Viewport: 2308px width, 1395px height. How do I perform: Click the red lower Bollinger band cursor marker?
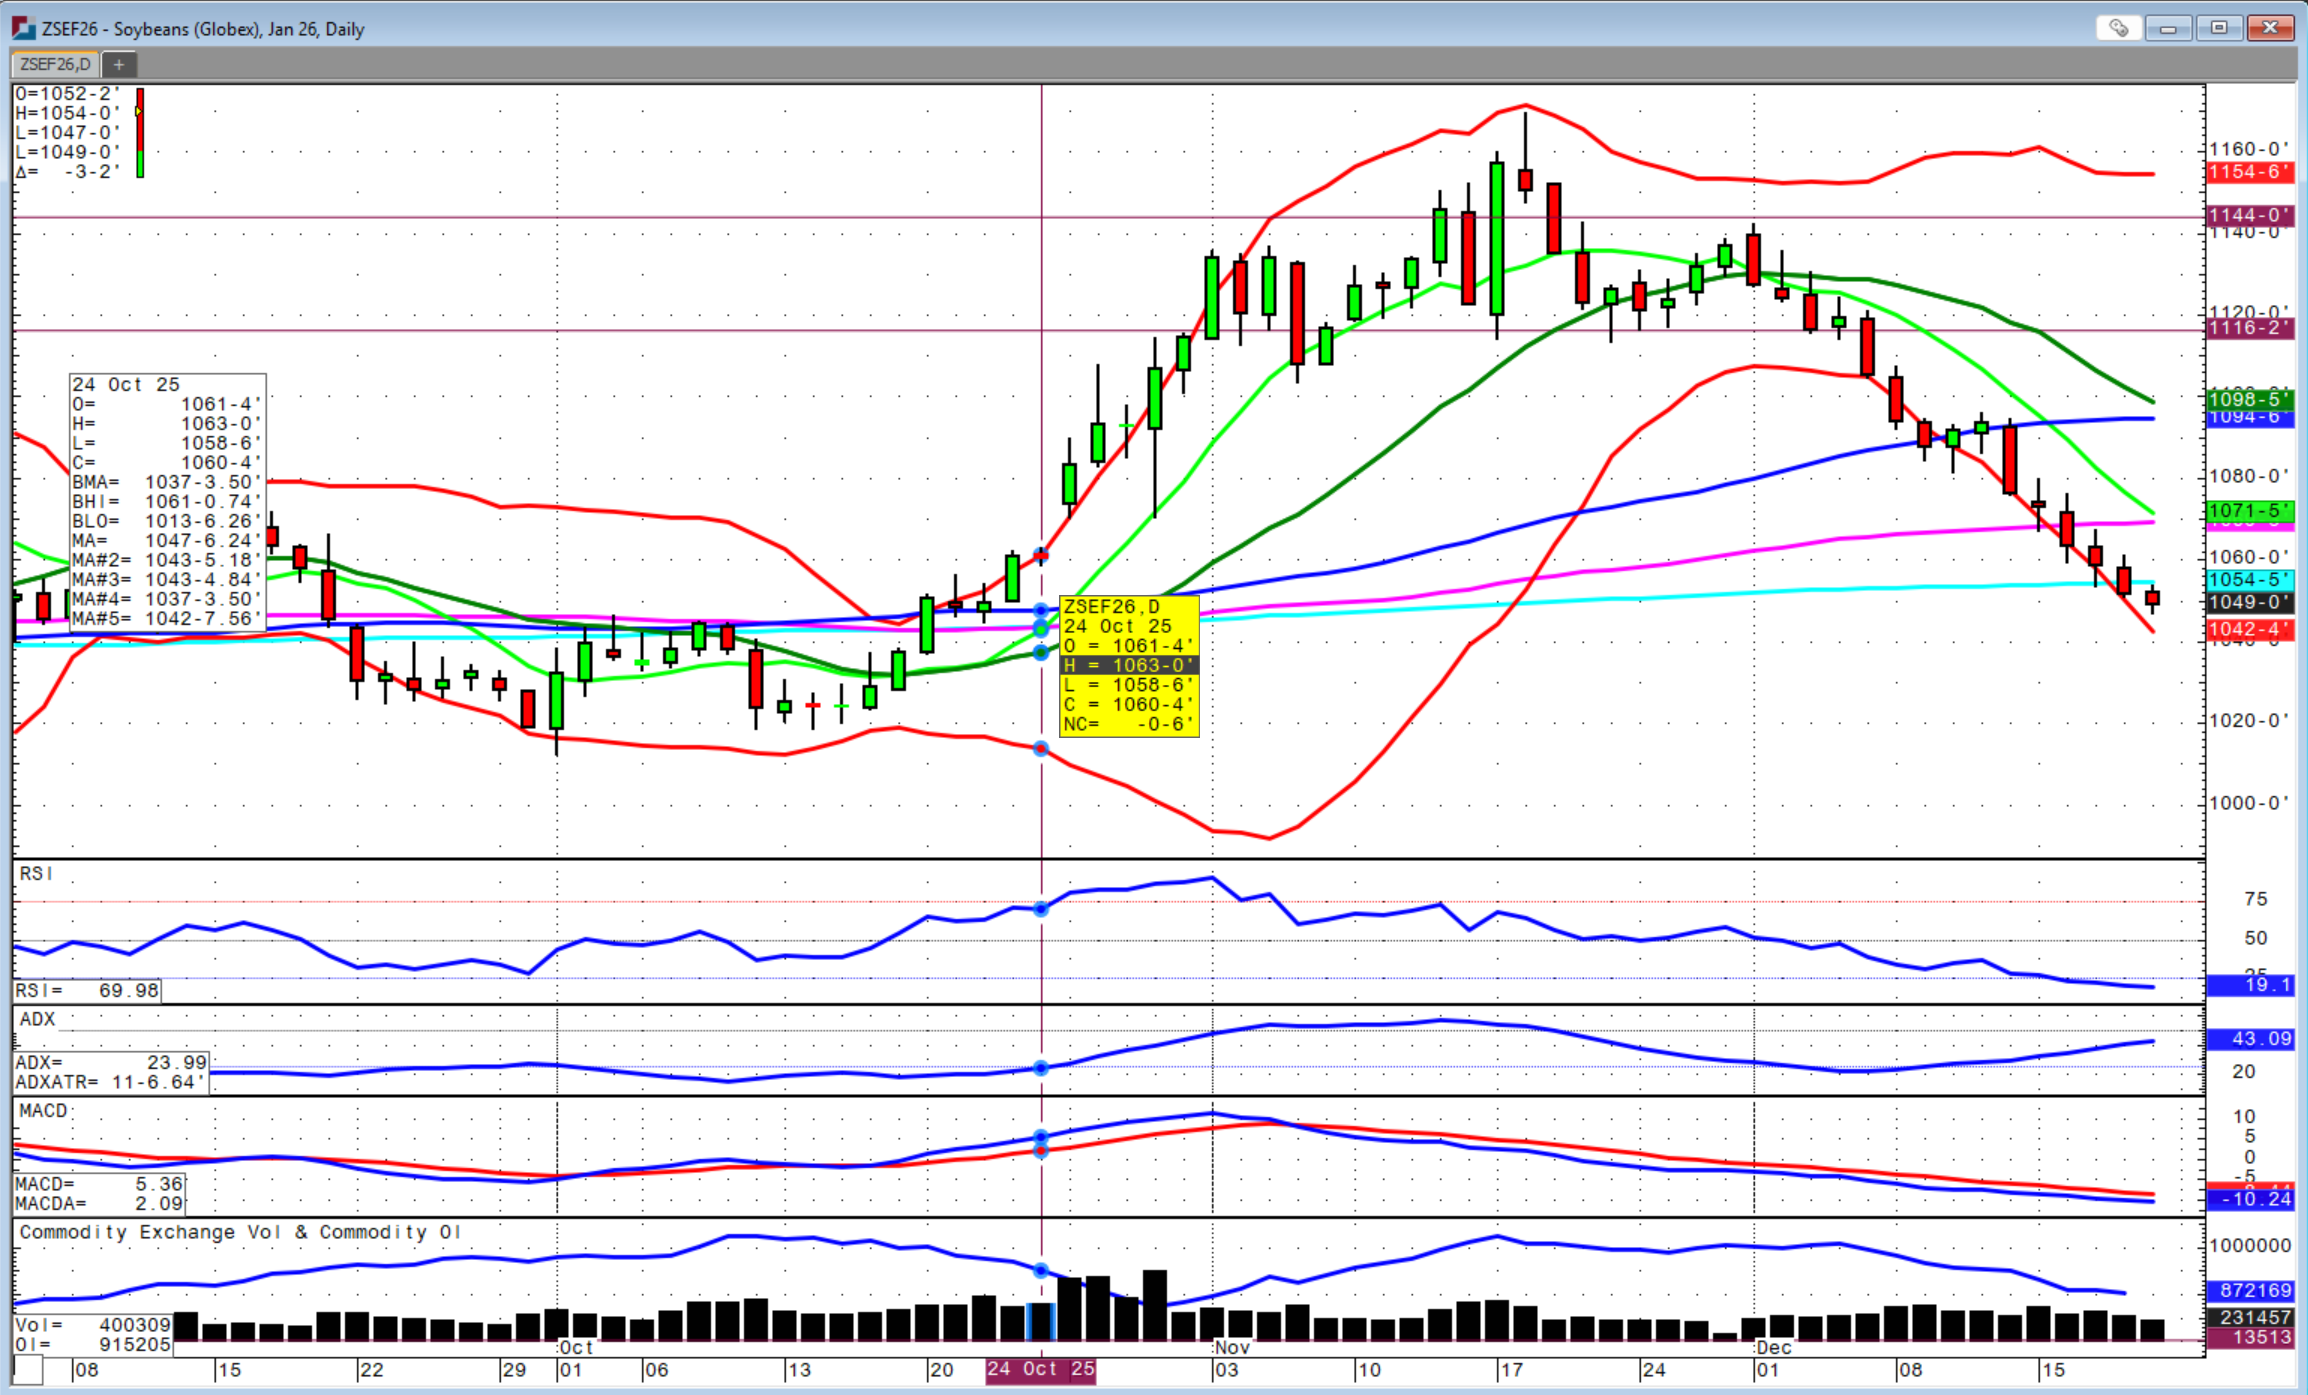point(1041,749)
